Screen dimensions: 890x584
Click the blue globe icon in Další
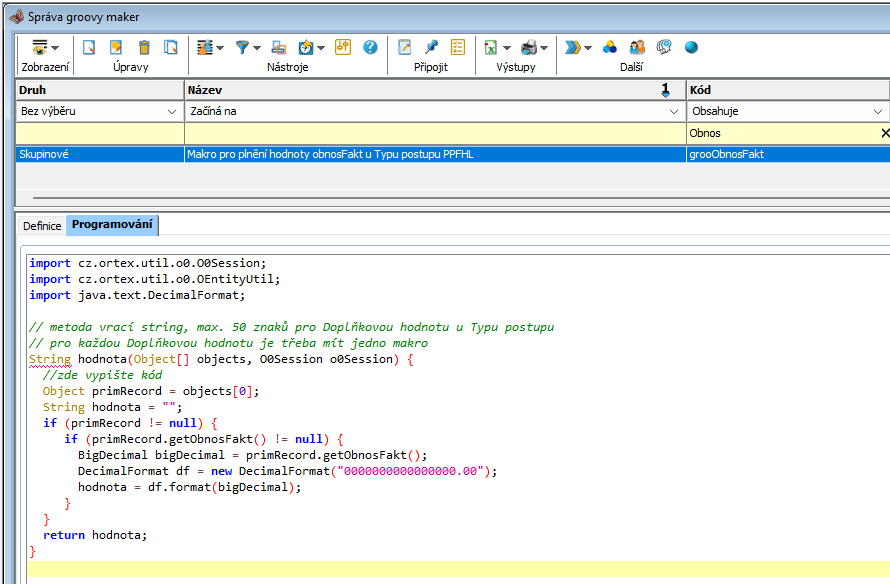(x=691, y=47)
